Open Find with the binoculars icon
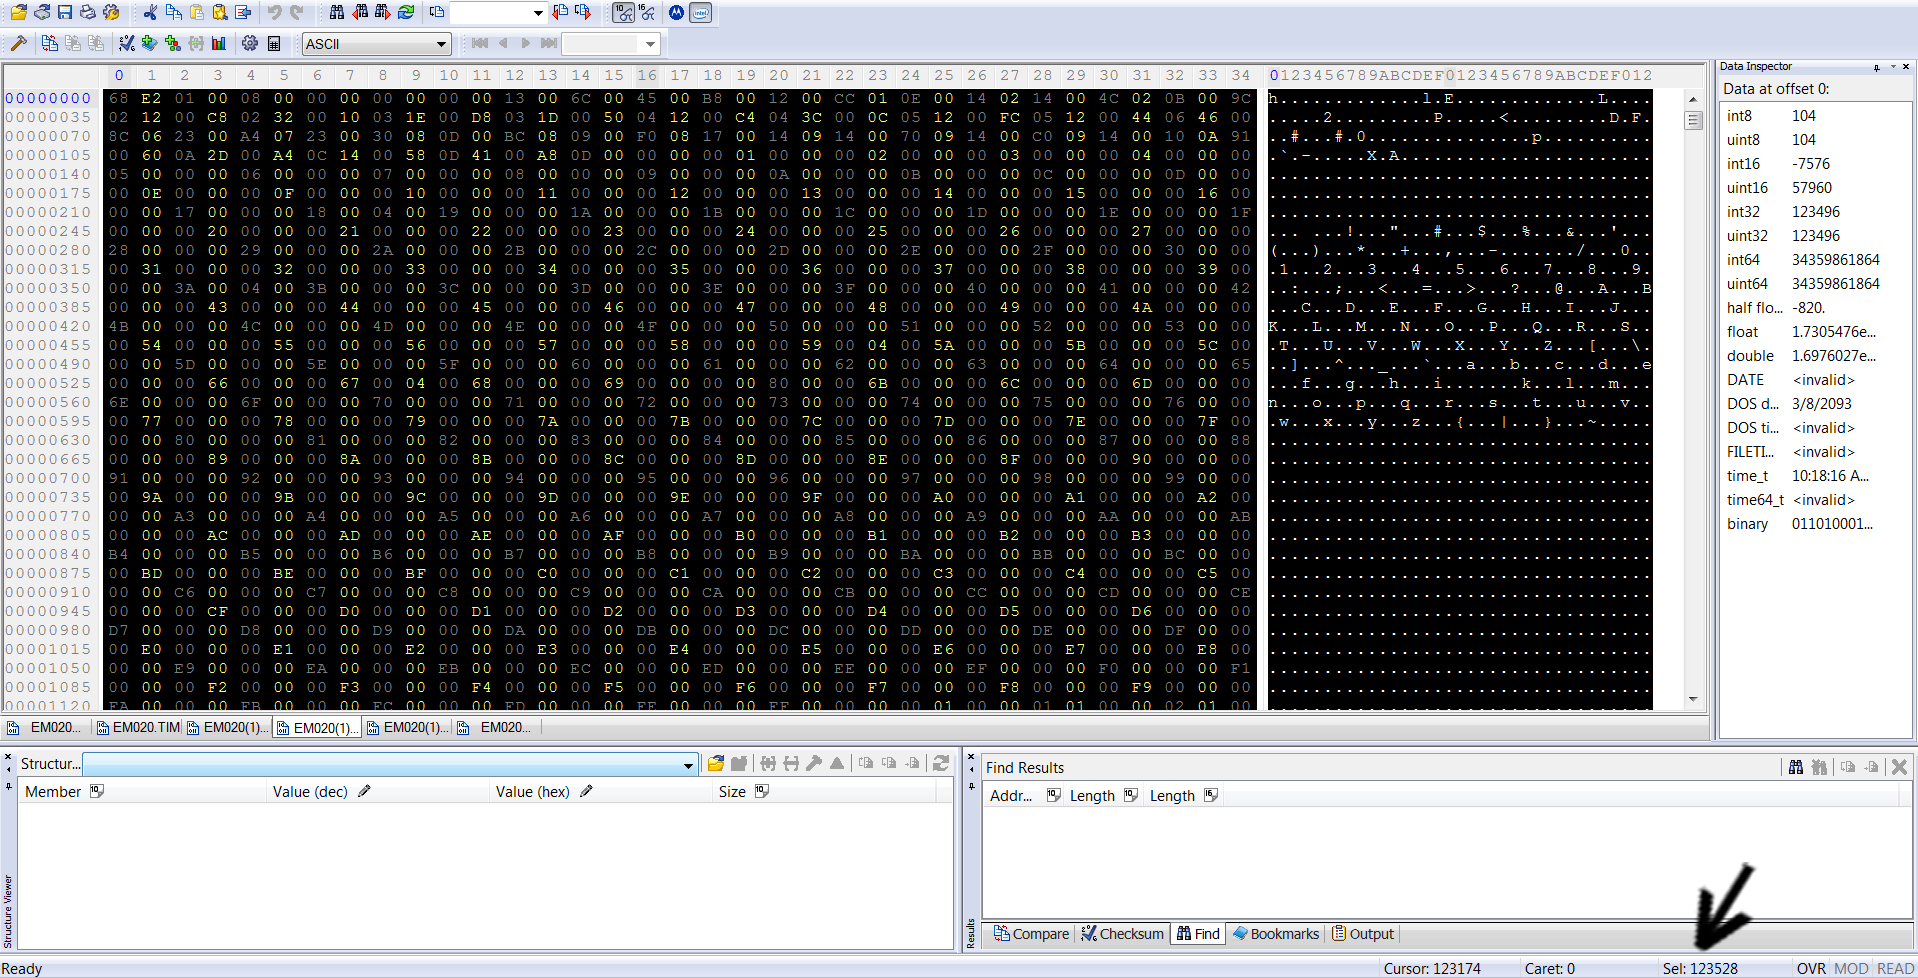Screen dimensions: 1918x978 [337, 13]
